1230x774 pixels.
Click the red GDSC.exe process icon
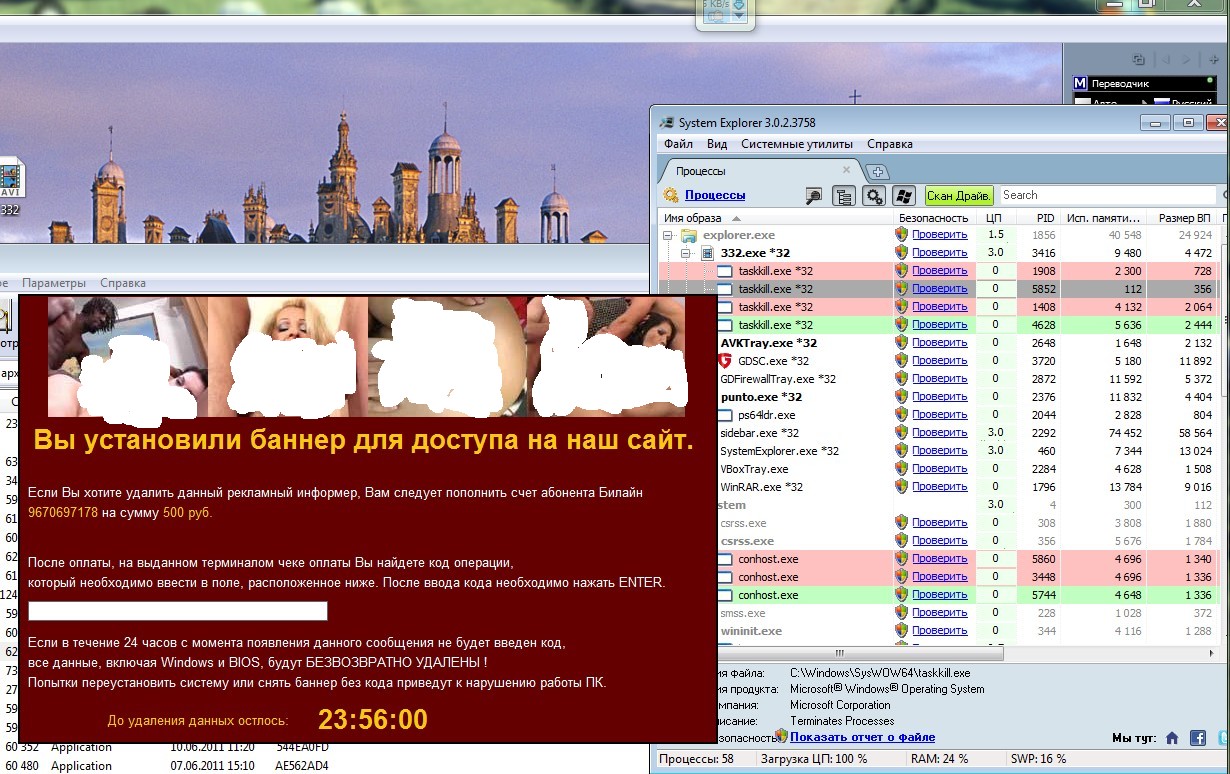pos(725,361)
